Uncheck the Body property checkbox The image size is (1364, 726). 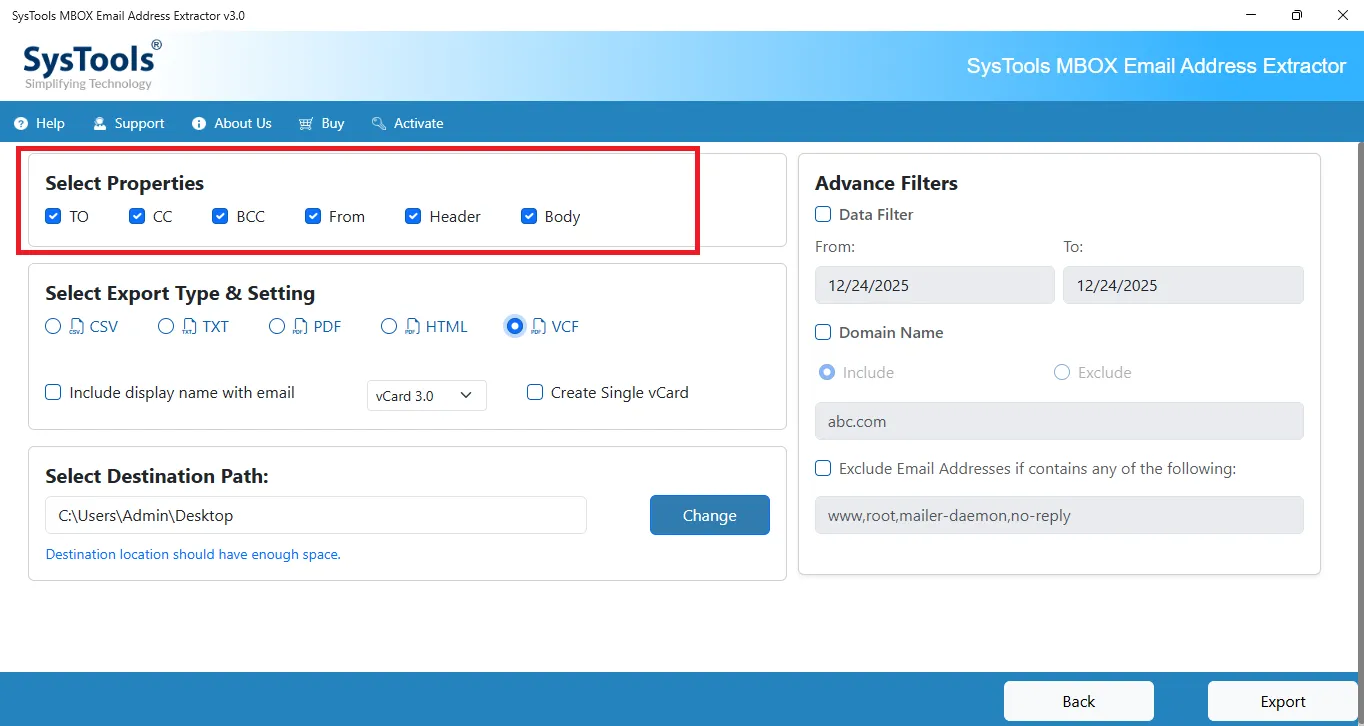pos(529,216)
